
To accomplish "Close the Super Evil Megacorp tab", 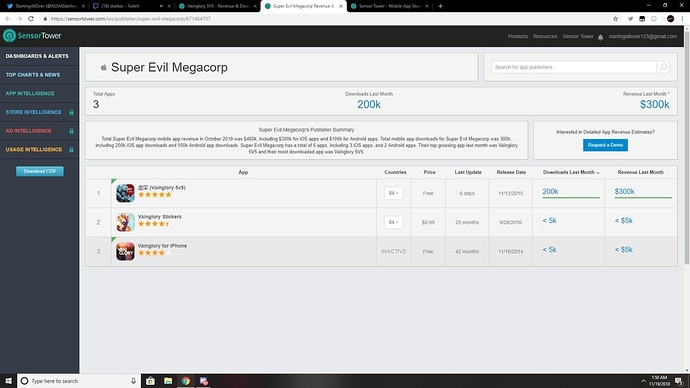I will (x=341, y=6).
